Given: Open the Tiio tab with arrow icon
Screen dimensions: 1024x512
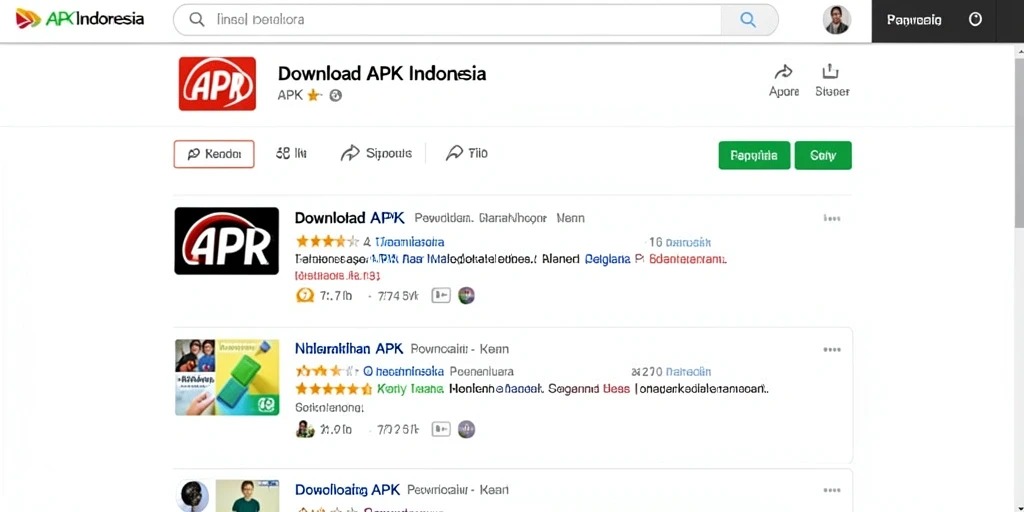Looking at the screenshot, I should 466,153.
